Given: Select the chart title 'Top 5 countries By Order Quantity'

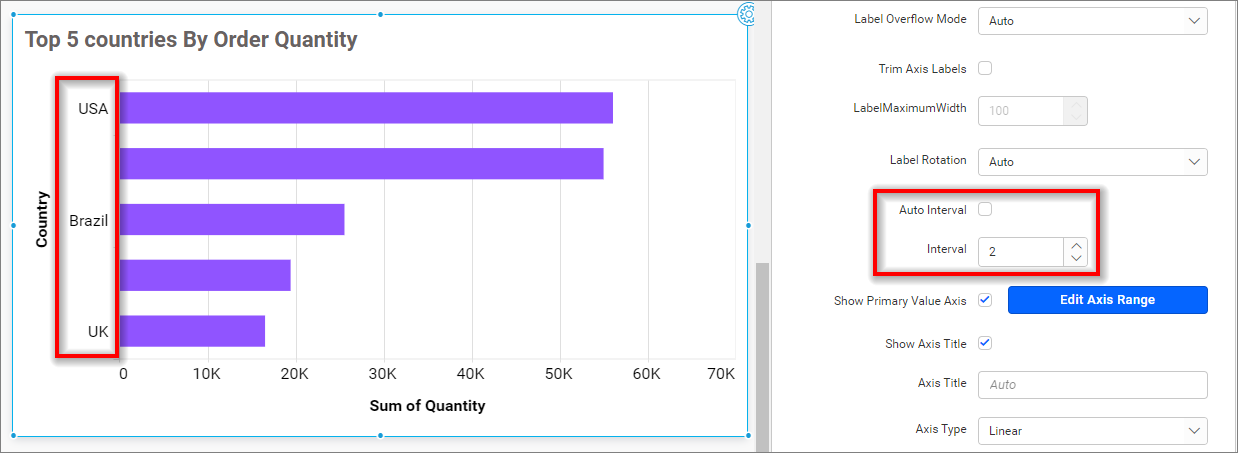Looking at the screenshot, I should tap(191, 40).
